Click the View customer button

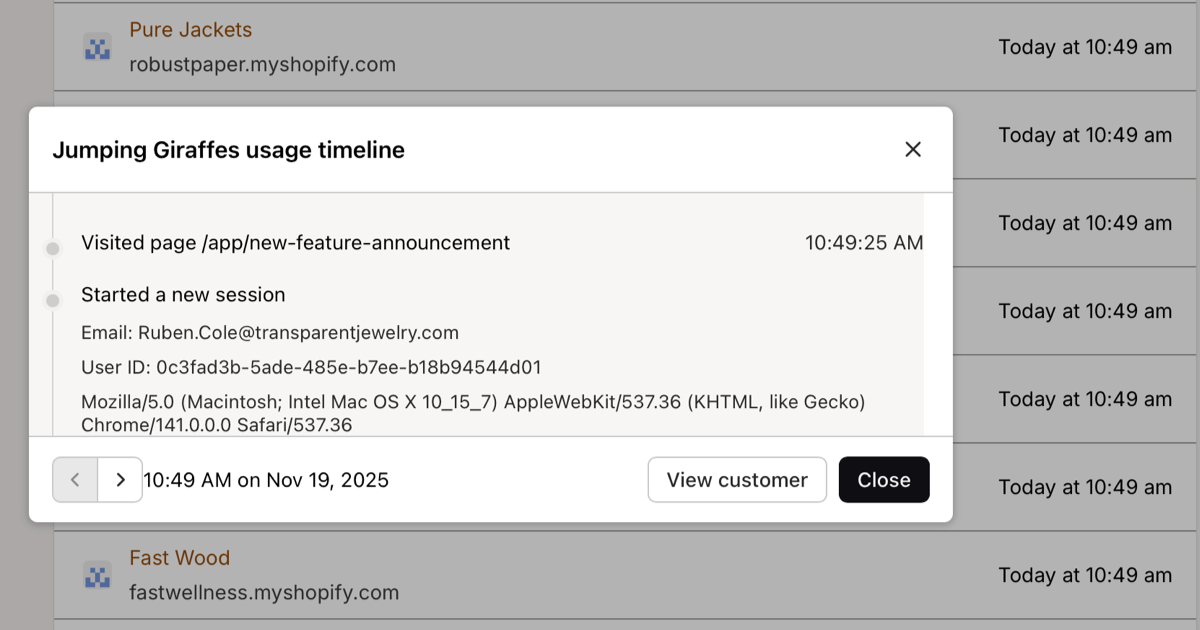737,480
